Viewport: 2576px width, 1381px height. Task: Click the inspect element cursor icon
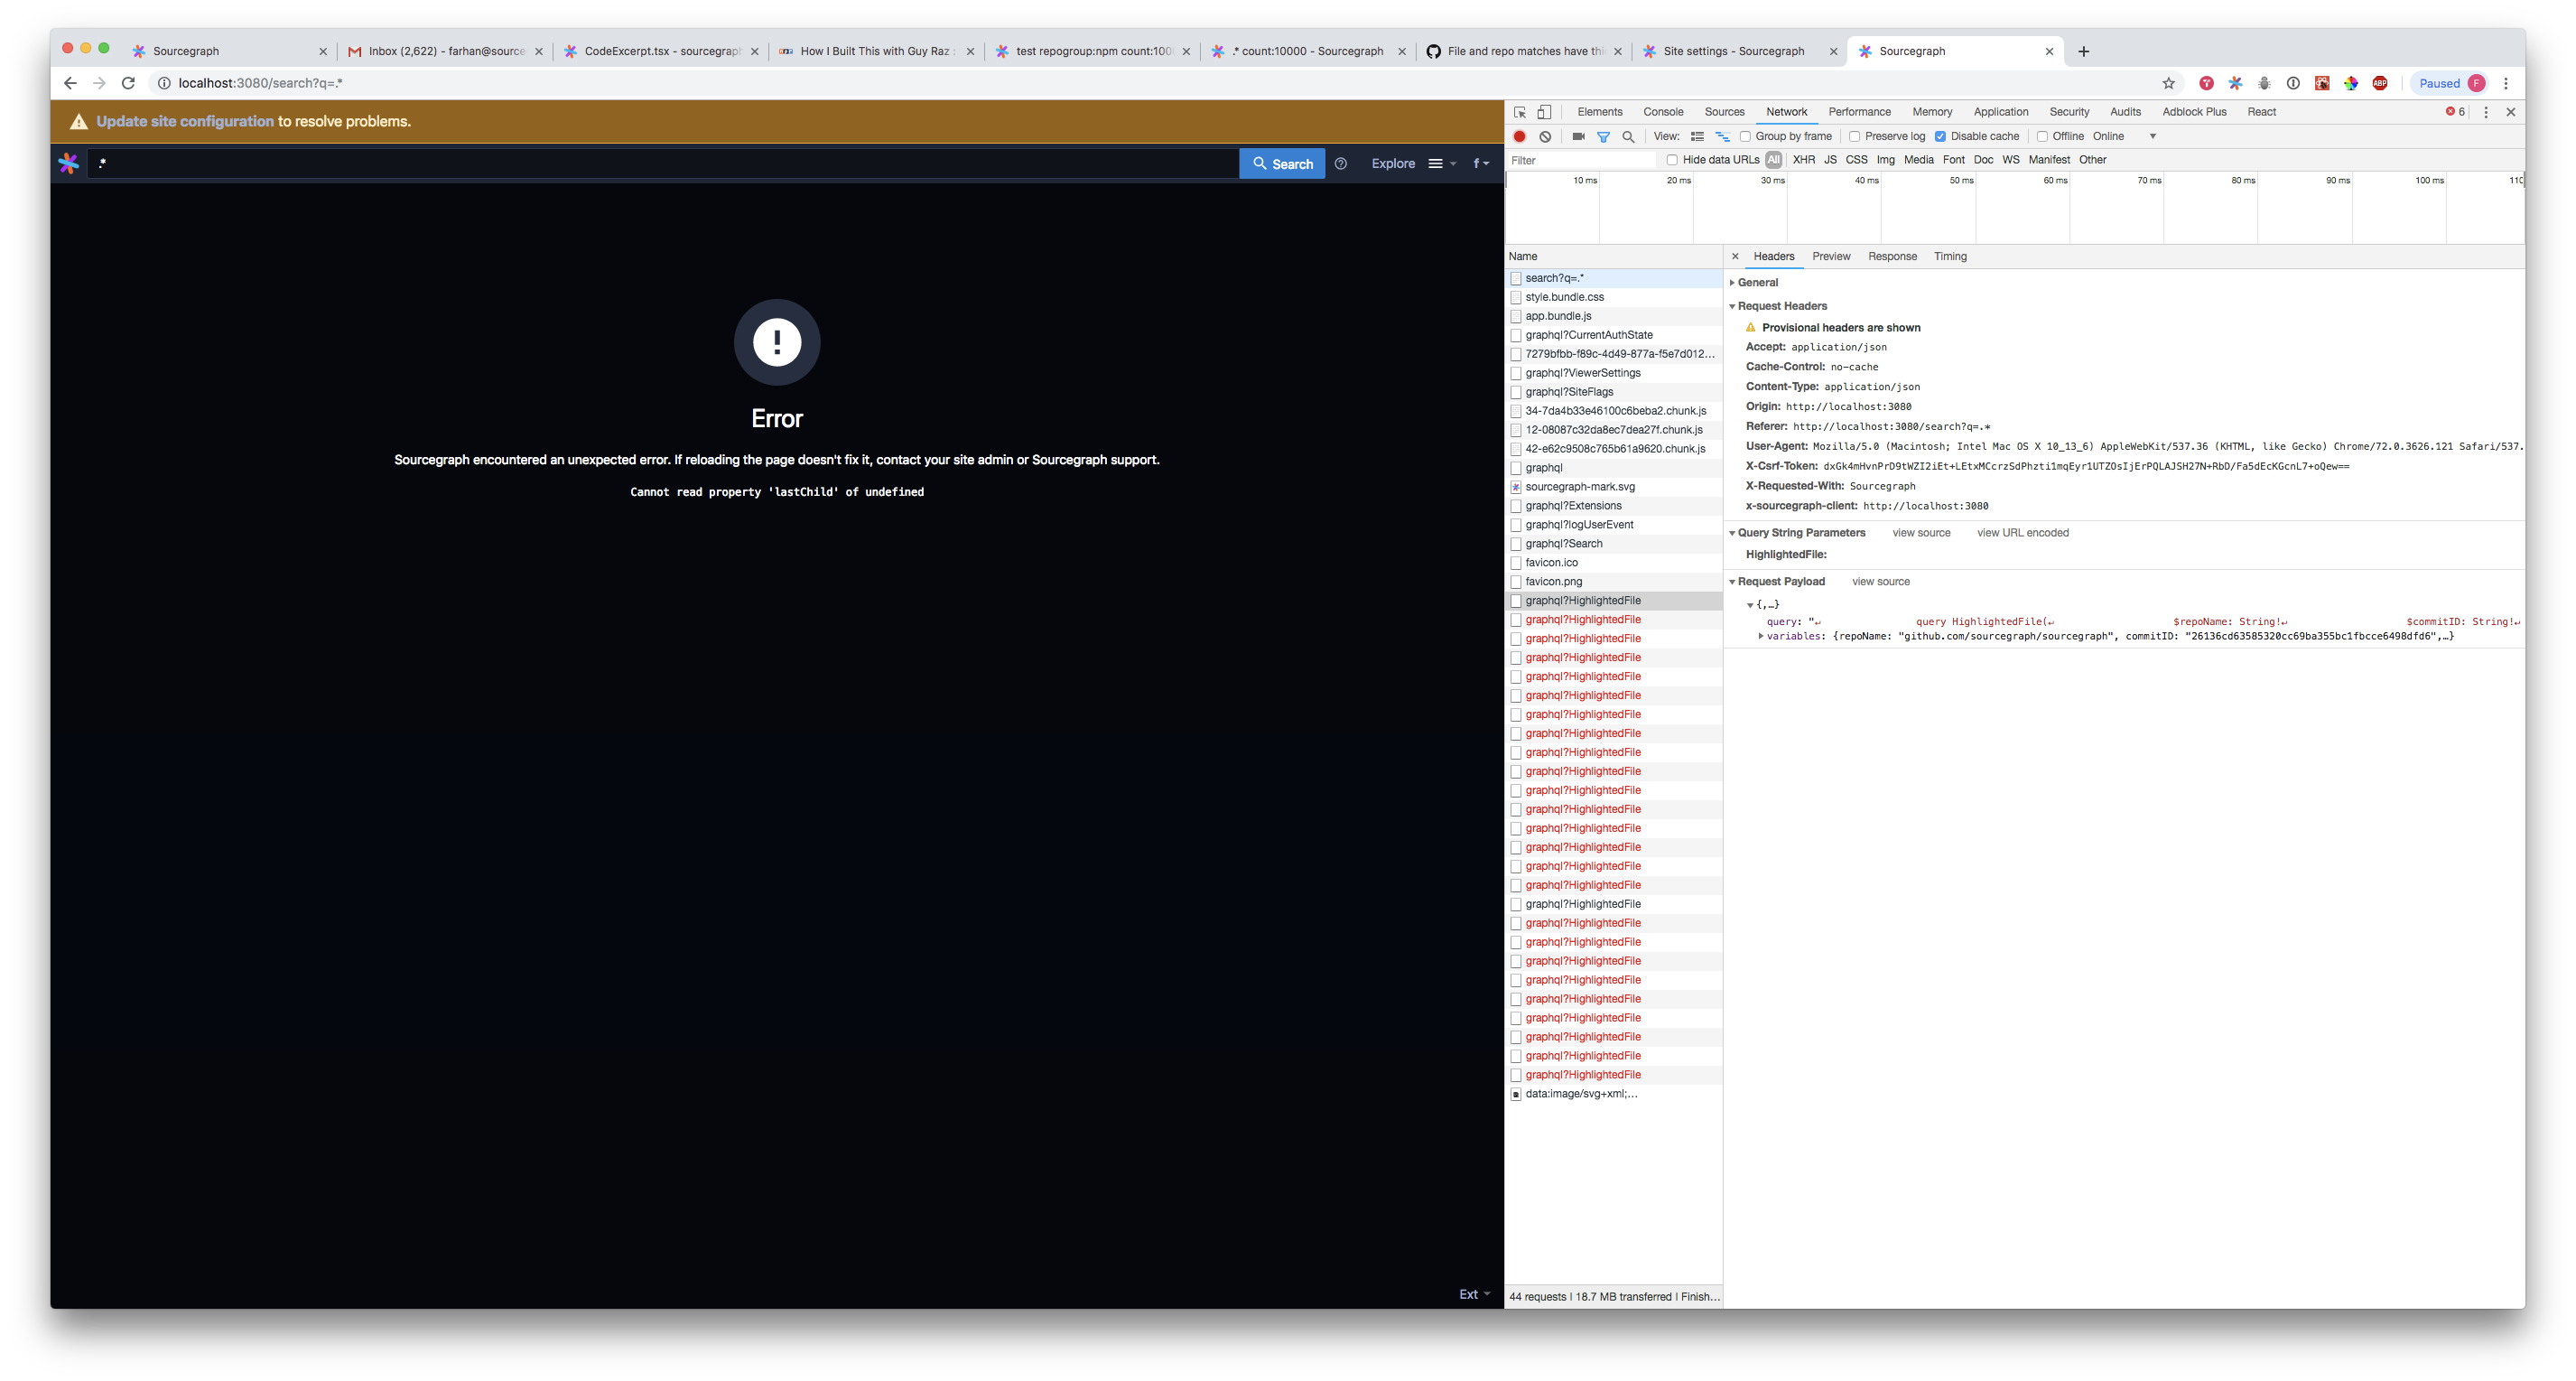pyautogui.click(x=1520, y=112)
